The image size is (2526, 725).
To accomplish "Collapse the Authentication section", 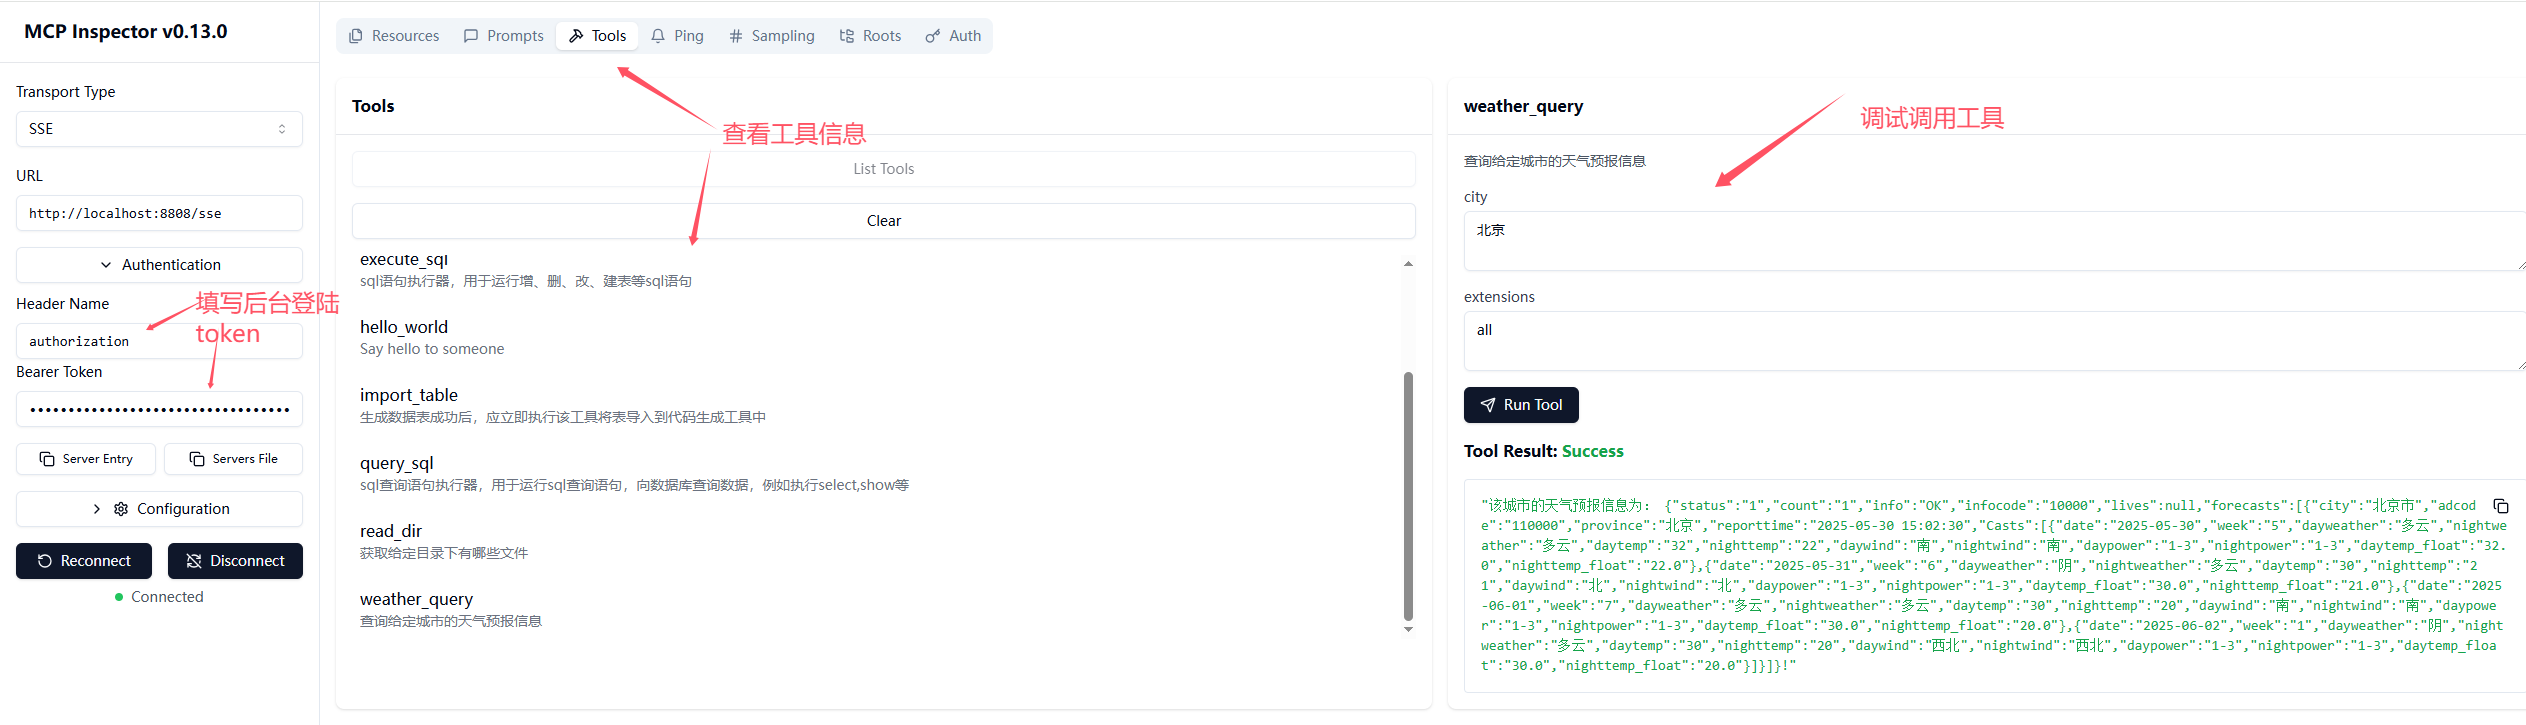I will [159, 265].
